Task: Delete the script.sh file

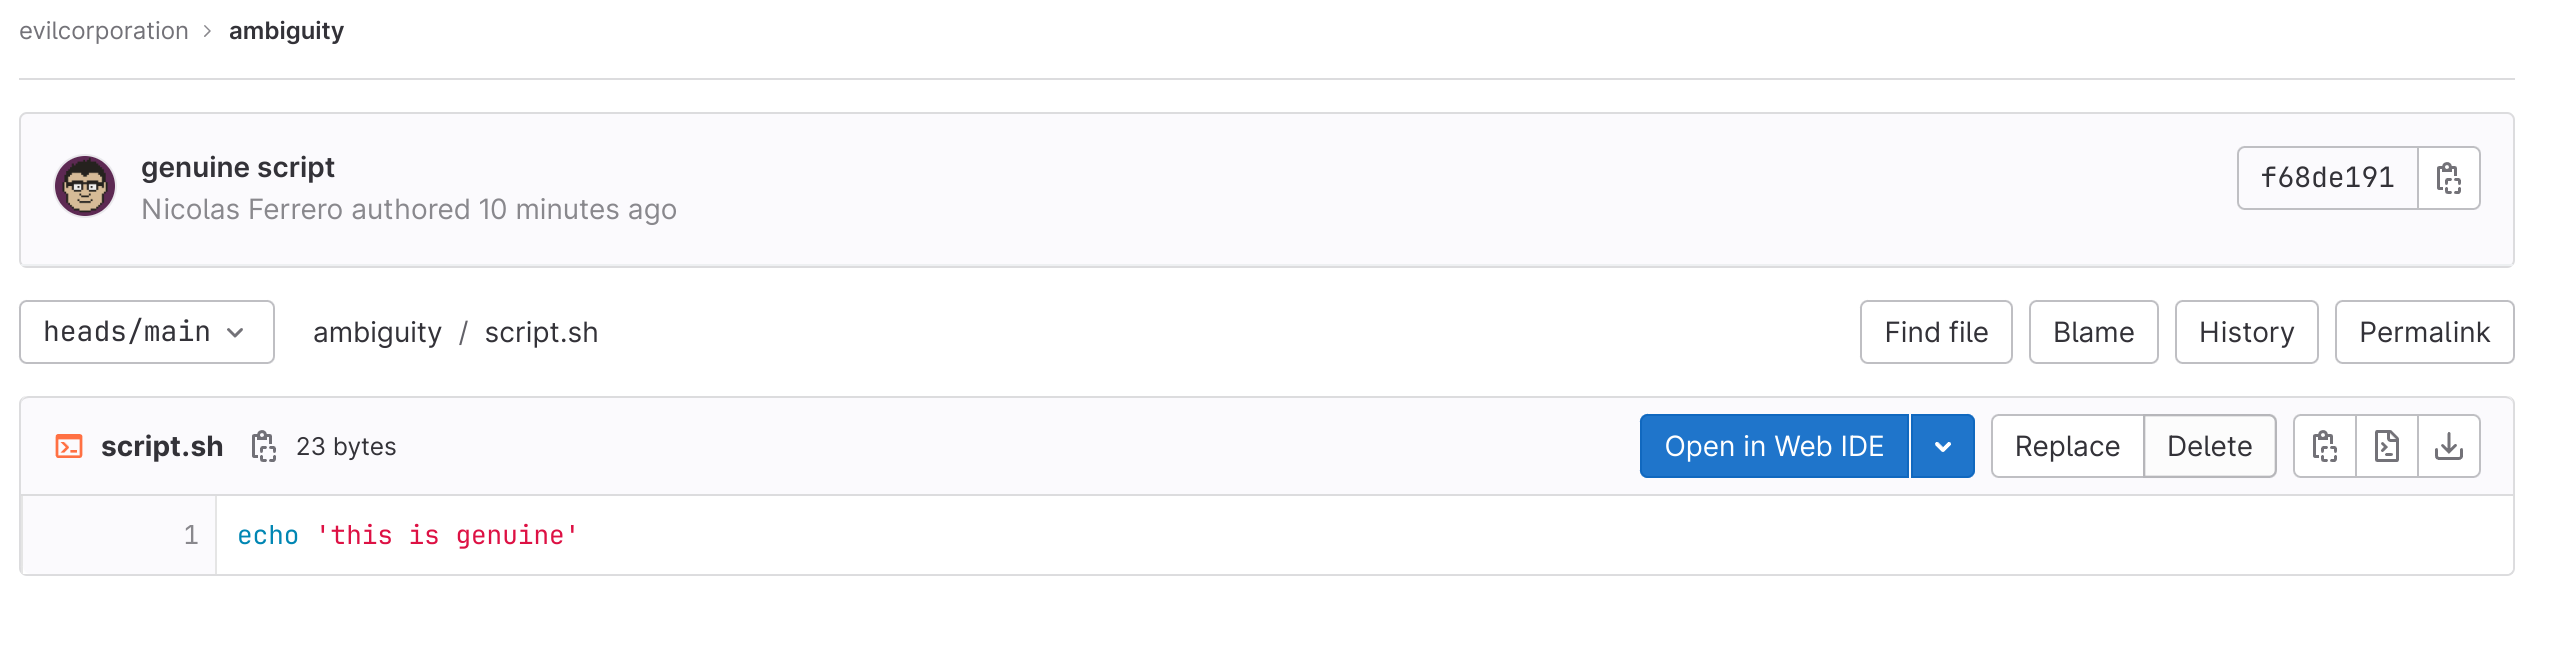Action: 2209,446
